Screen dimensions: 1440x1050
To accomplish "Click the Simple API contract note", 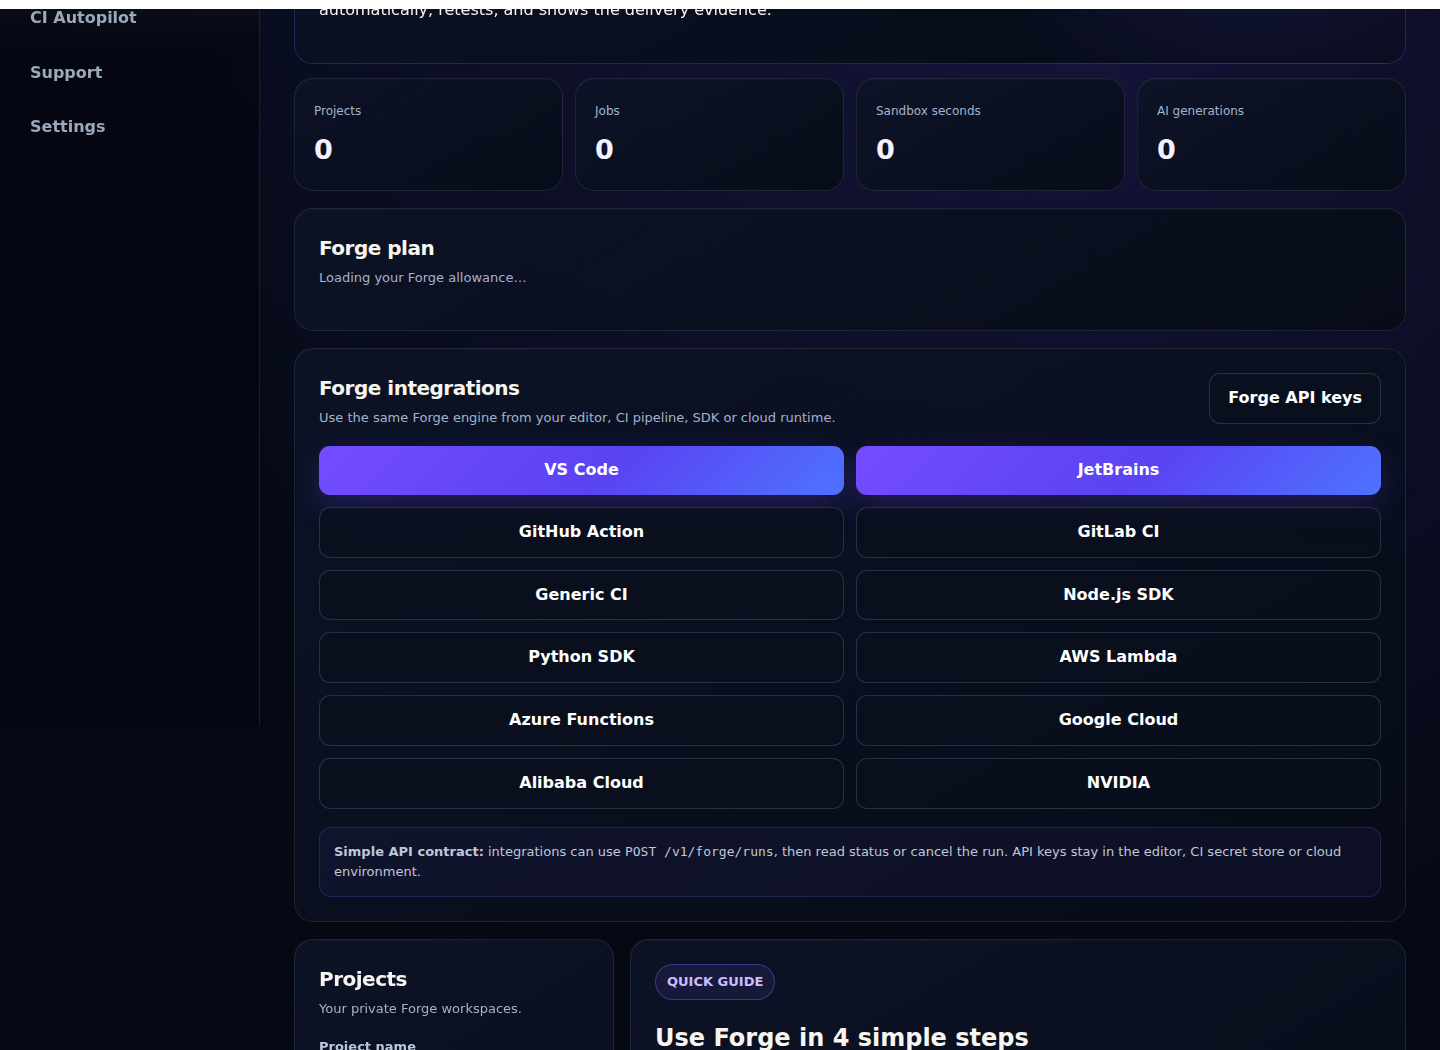I will point(849,862).
